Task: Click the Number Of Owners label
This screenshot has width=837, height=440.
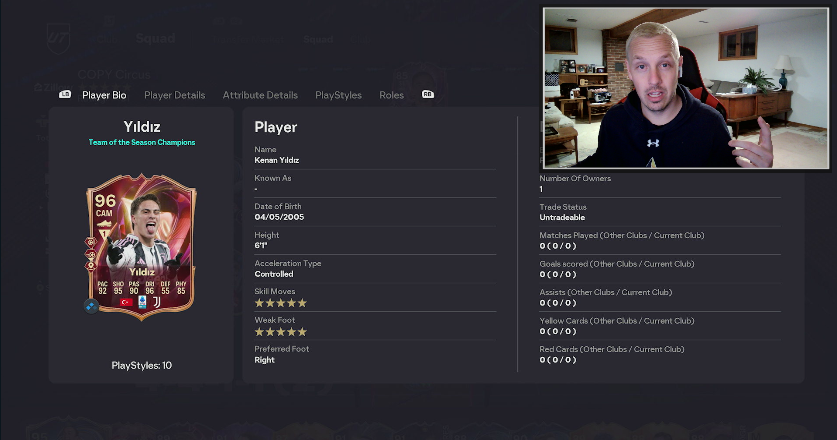Action: coord(575,178)
